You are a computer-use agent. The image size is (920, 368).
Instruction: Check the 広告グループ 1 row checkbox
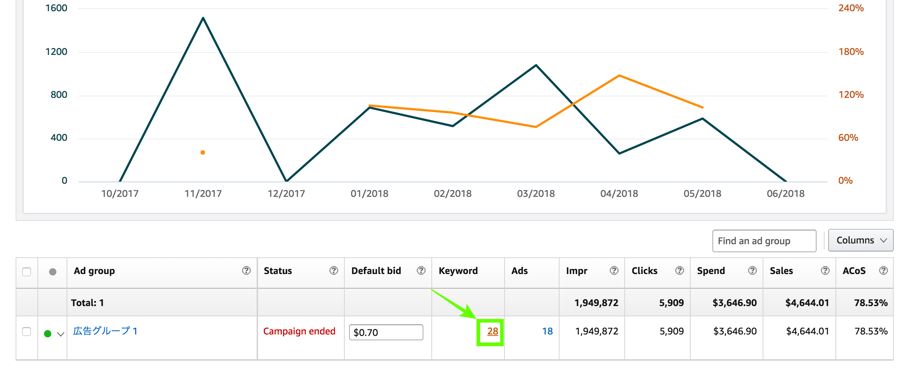tap(26, 332)
